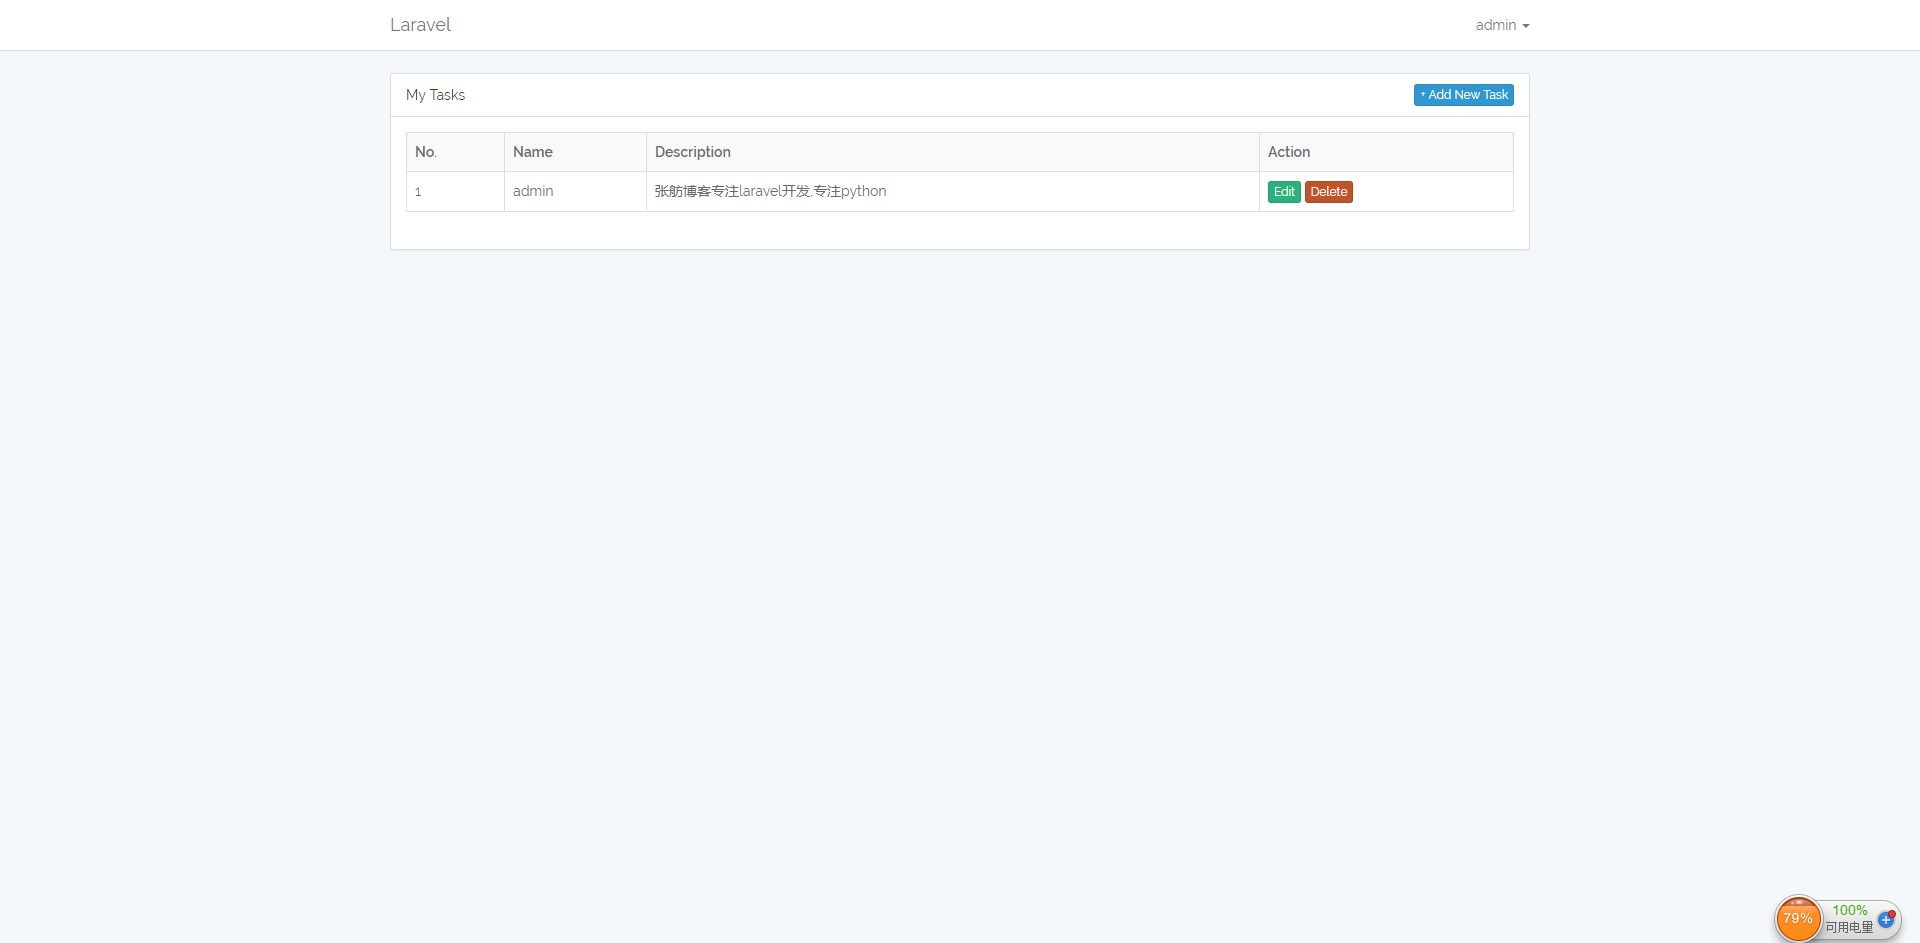This screenshot has height=943, width=1920.
Task: Delete the admin task
Action: [x=1328, y=192]
